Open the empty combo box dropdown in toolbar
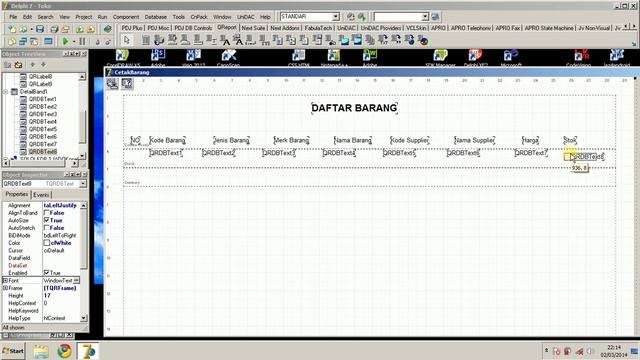Screen dimensions: 640x360 pos(425,17)
